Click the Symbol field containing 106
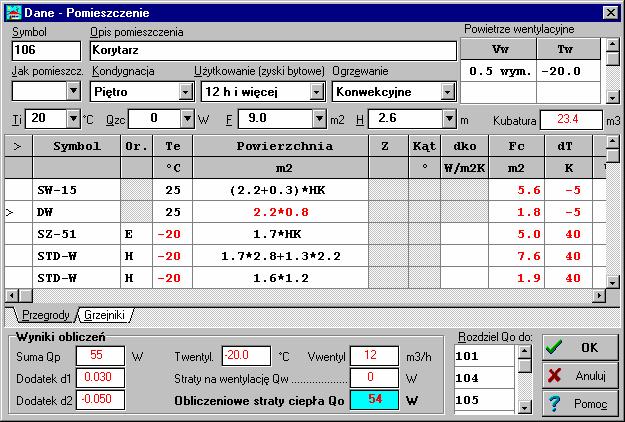This screenshot has width=625, height=422. pyautogui.click(x=46, y=51)
